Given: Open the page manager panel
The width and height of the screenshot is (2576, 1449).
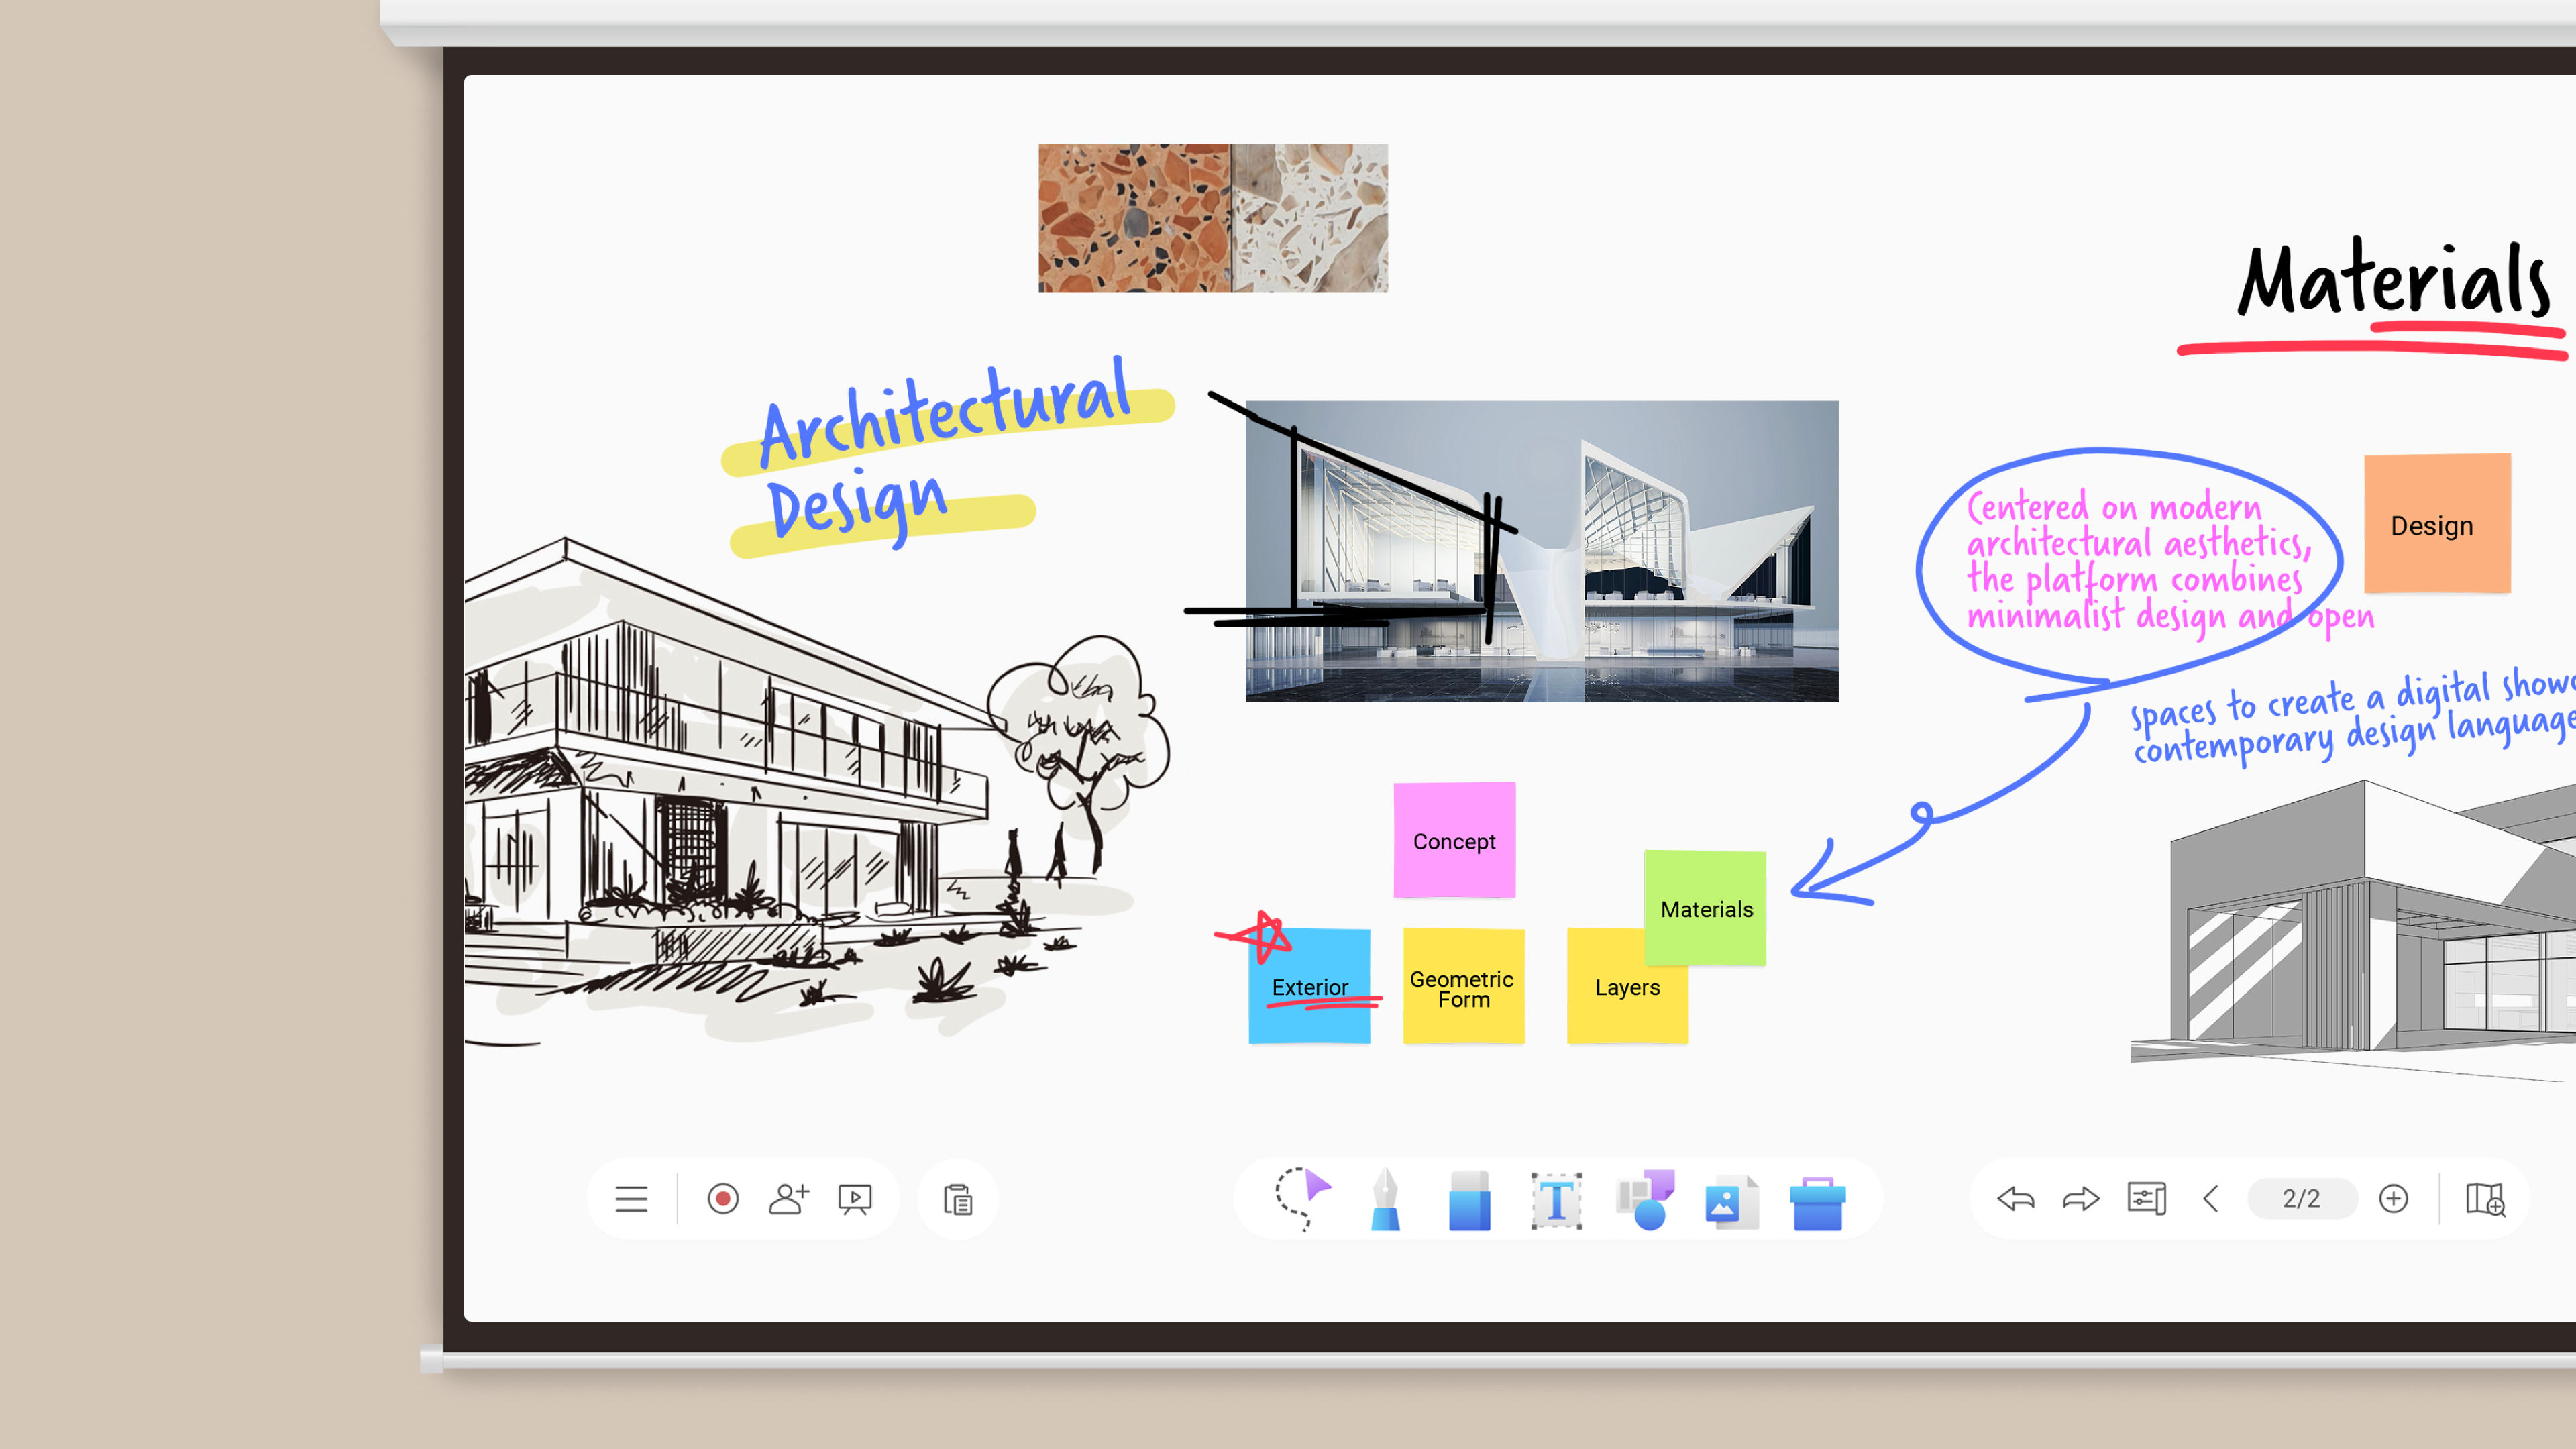Looking at the screenshot, I should tap(2145, 1199).
